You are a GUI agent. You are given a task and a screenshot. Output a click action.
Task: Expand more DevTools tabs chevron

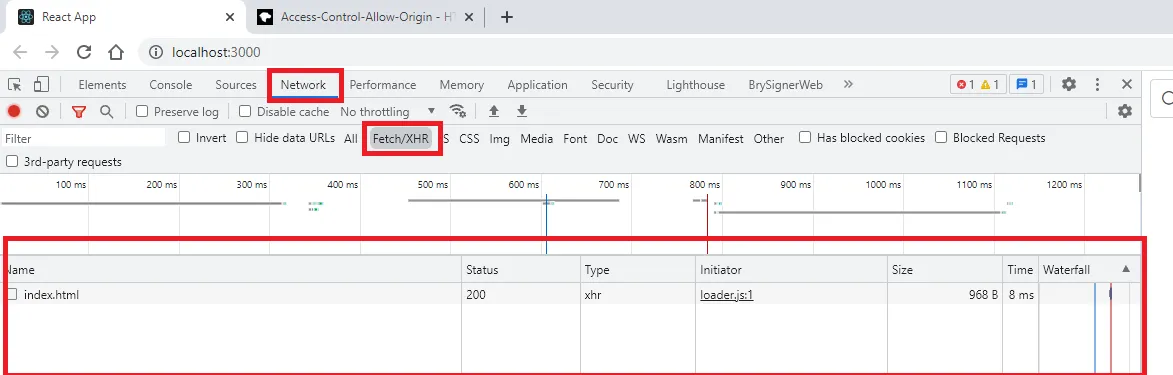[x=848, y=85]
